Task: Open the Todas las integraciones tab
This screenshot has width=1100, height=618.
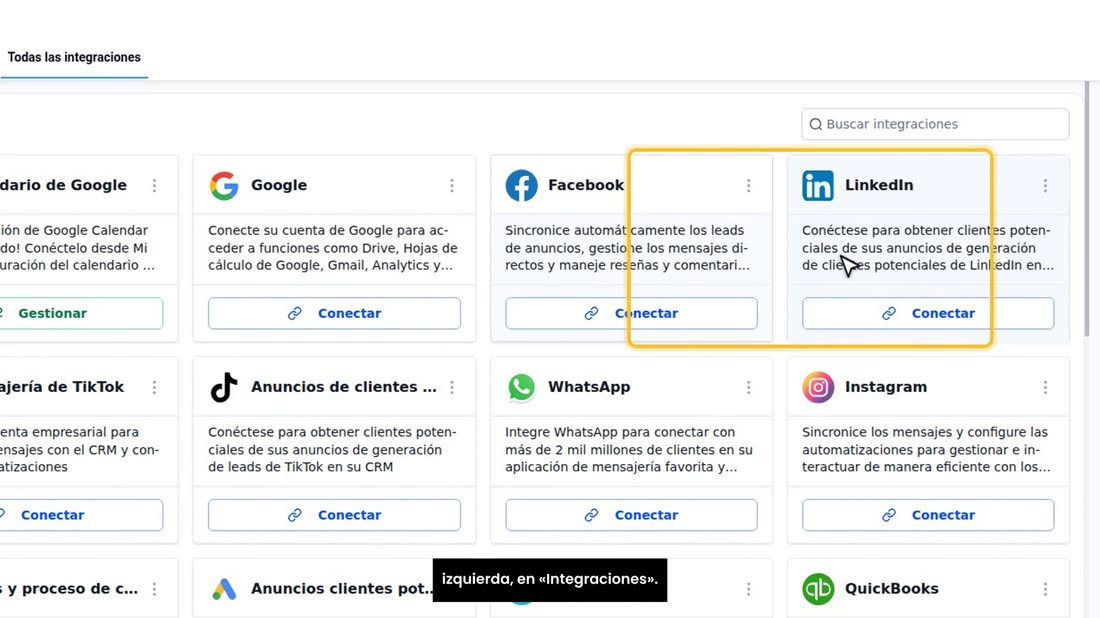Action: (74, 58)
